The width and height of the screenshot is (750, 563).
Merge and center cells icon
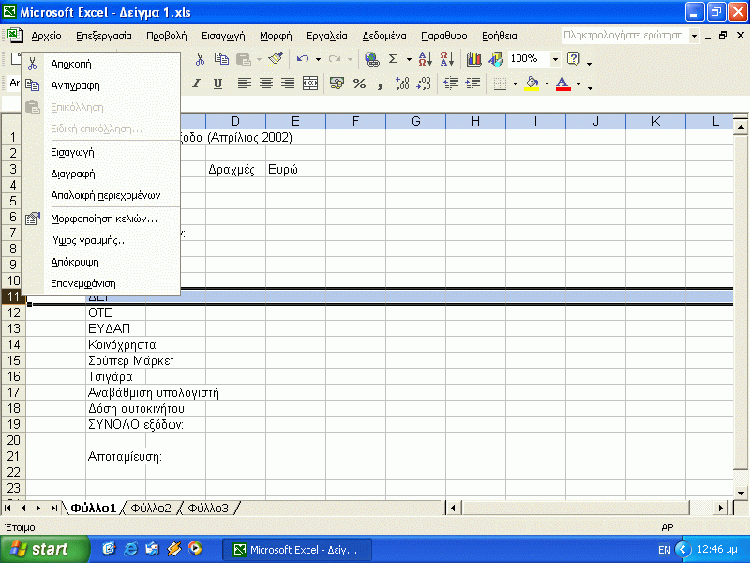click(310, 84)
